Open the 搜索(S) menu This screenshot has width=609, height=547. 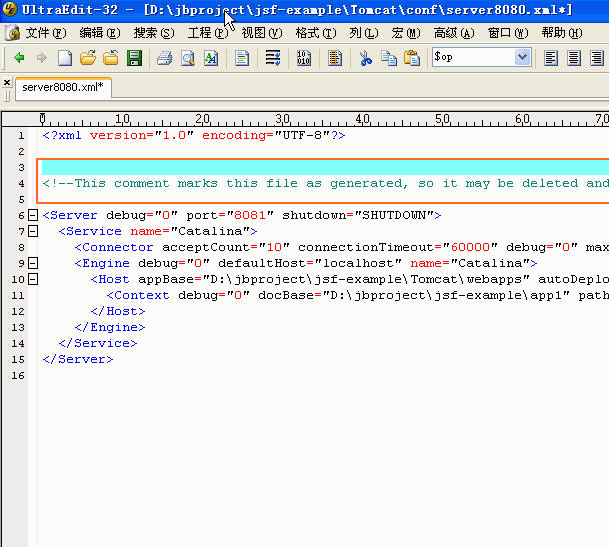pos(154,33)
